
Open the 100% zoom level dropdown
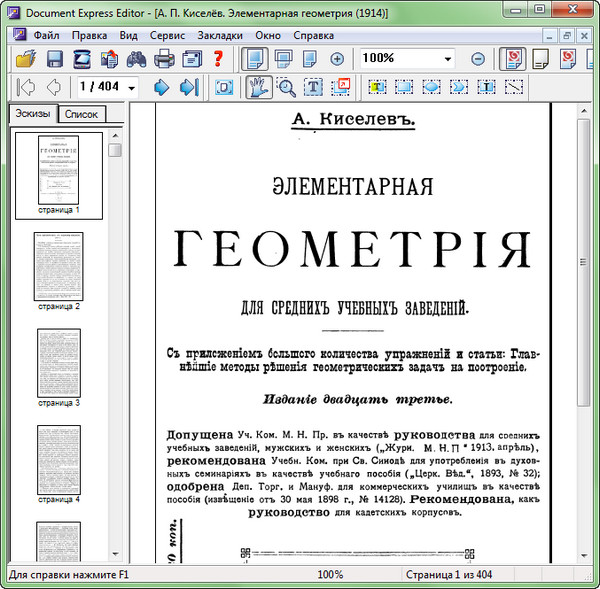(446, 59)
